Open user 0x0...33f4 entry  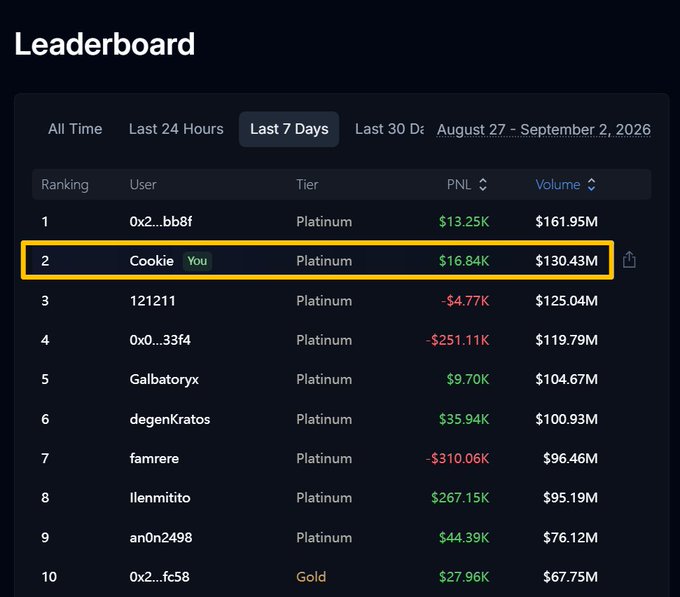tap(160, 340)
